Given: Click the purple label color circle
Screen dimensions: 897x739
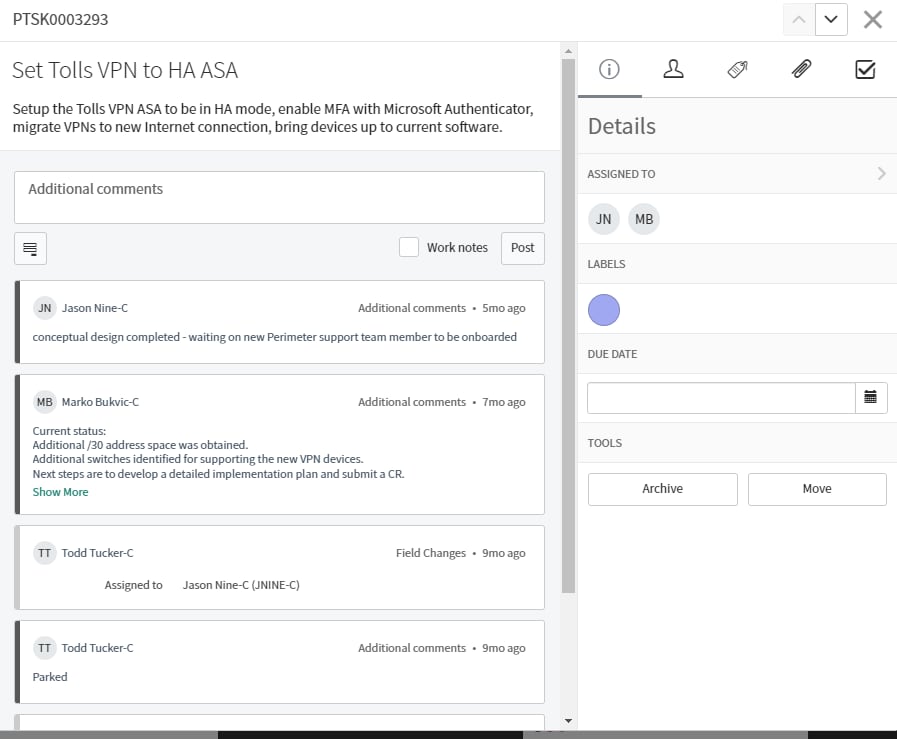Looking at the screenshot, I should coord(604,310).
